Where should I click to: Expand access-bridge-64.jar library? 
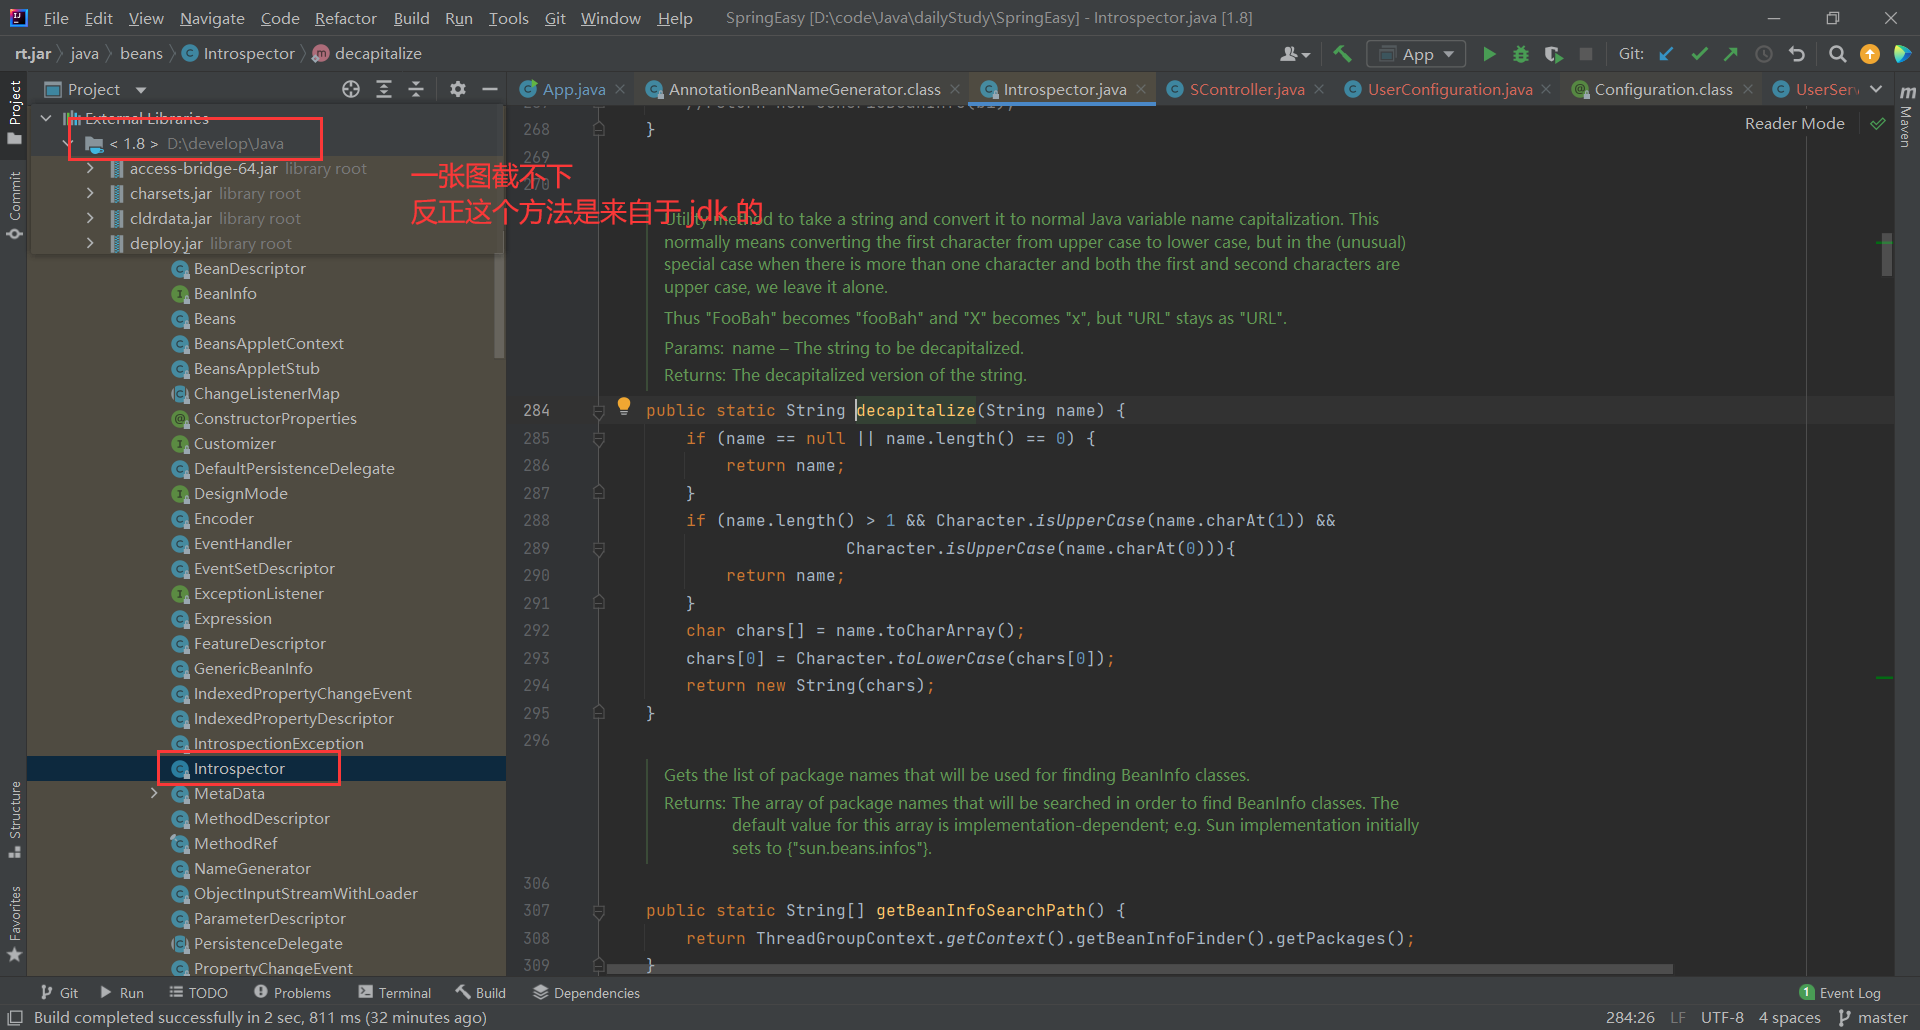[x=90, y=168]
